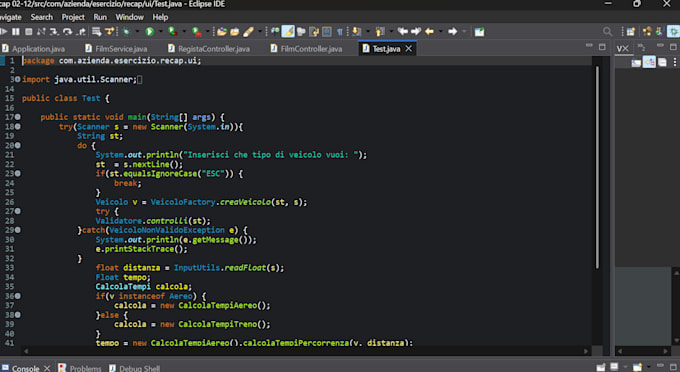
Task: Click the Search flashlight toolbar icon
Action: pos(248,32)
